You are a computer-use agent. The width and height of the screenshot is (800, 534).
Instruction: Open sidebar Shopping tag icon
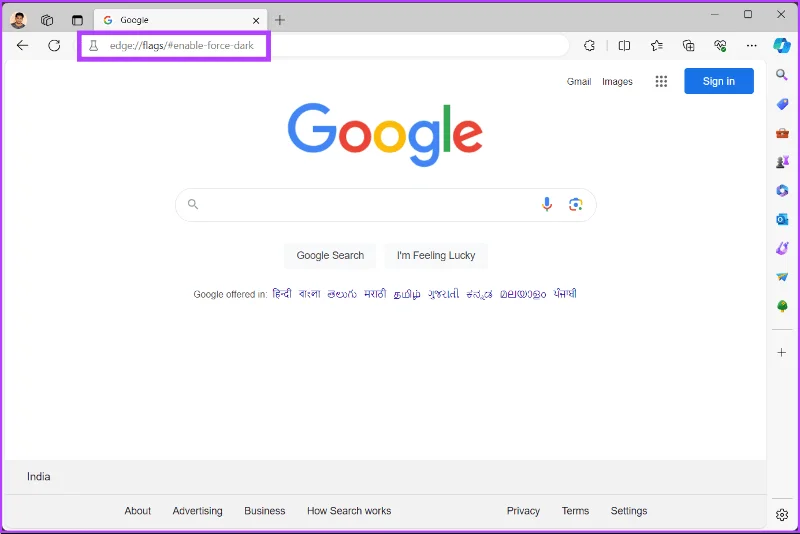[x=782, y=104]
